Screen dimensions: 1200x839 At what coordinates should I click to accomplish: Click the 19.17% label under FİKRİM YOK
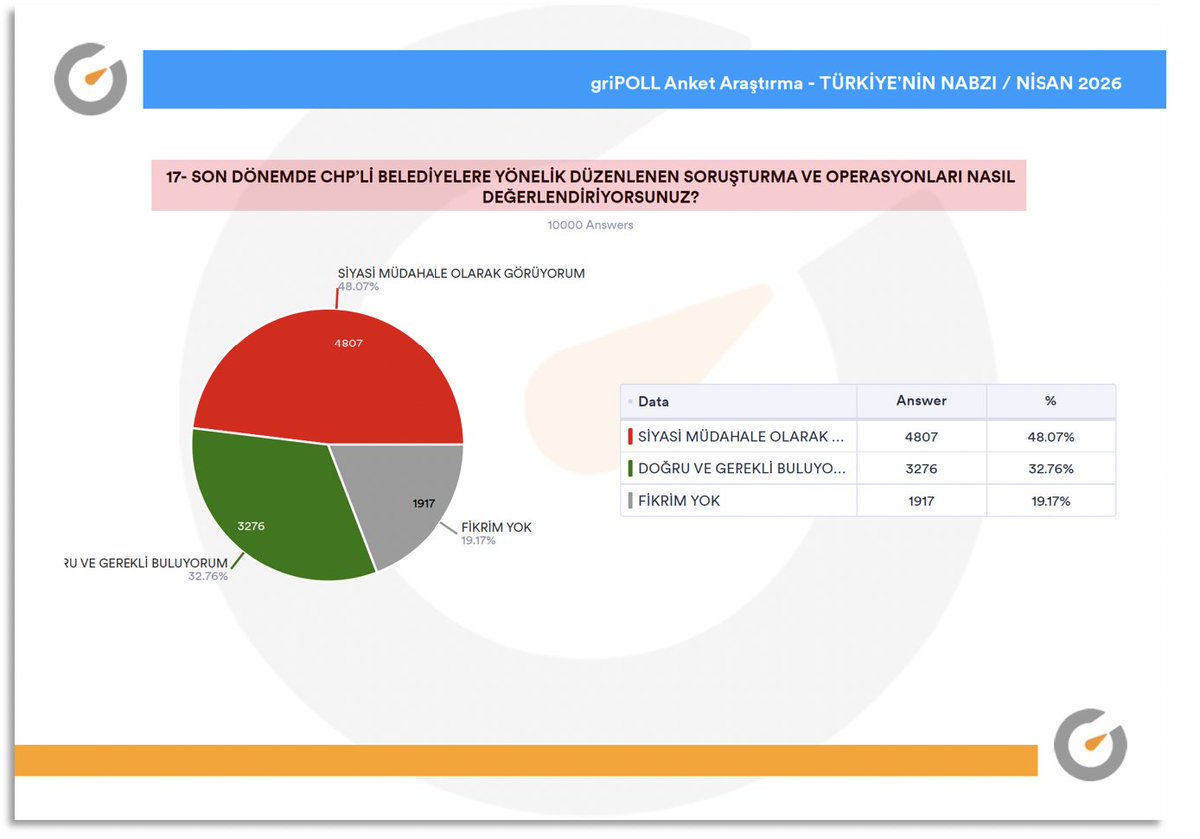tap(478, 540)
